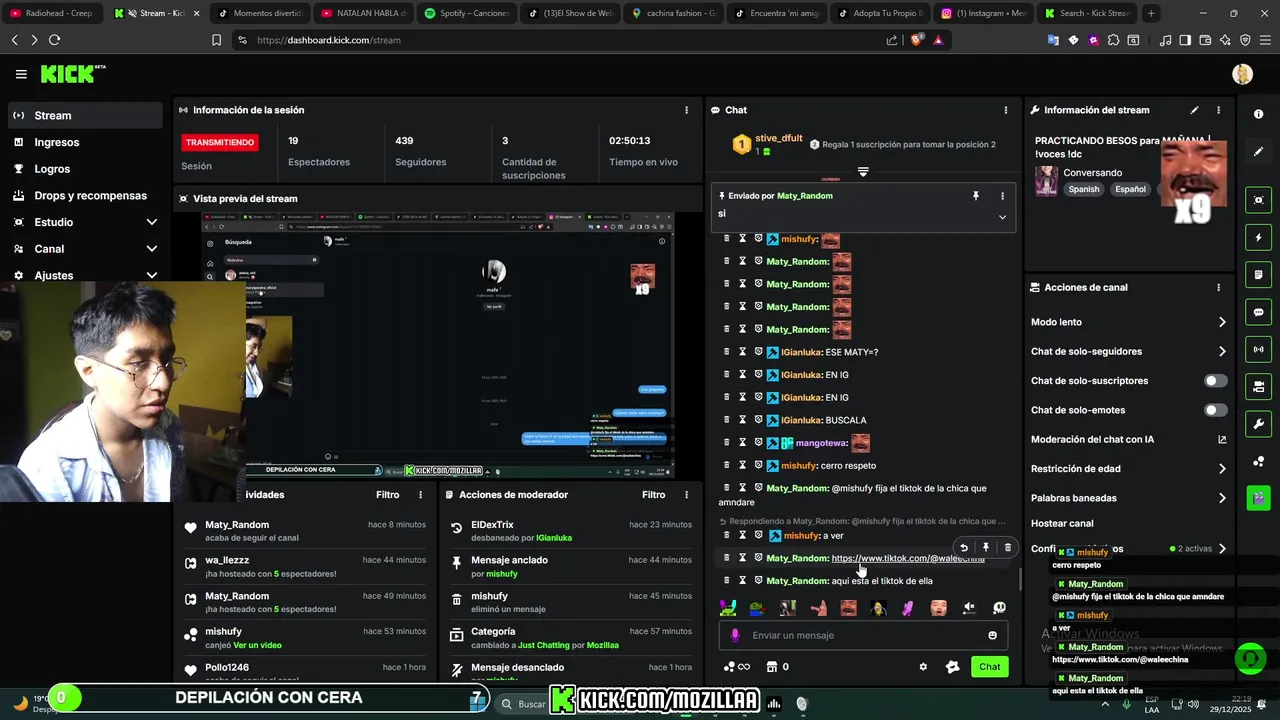Viewport: 1280px width, 720px height.
Task: Open Chat de solo-seguidores options arrow
Action: pyautogui.click(x=1222, y=351)
